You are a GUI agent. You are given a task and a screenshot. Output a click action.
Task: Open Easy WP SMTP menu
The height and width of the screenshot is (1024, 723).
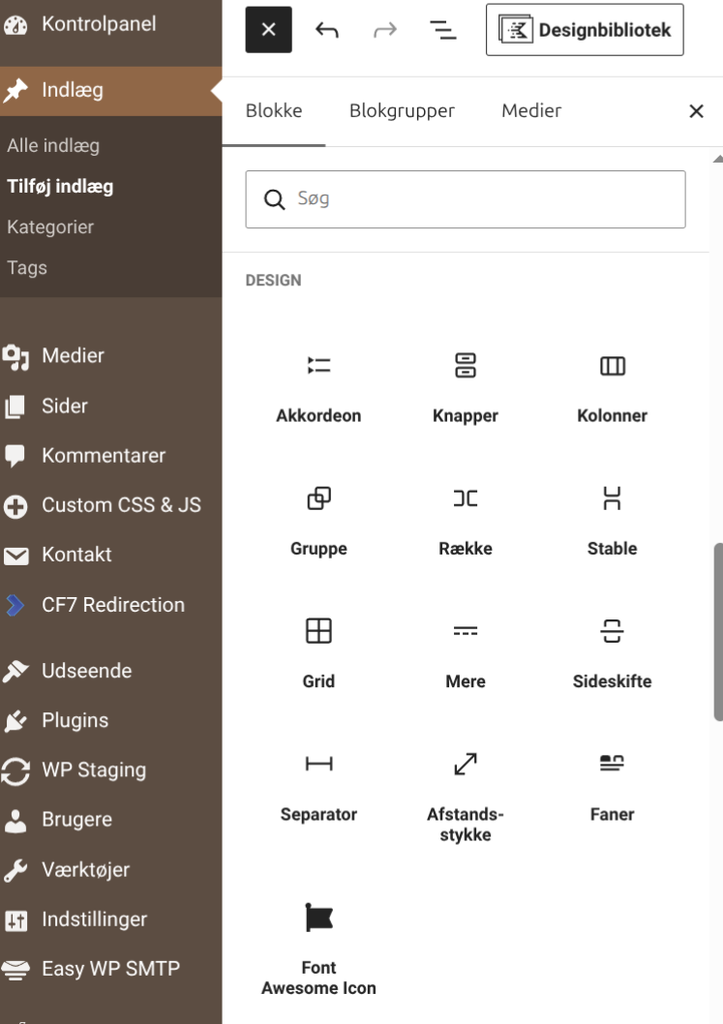111,968
